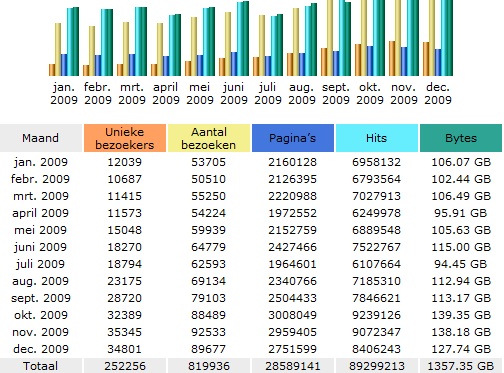Screen dimensions: 504x373
Task: Select pages value 3008049 for October
Action: pos(293,315)
